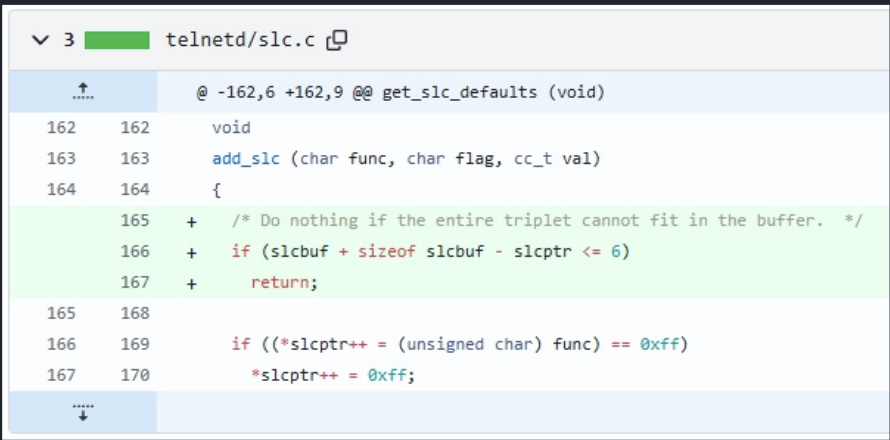
Task: Click new line number 168
Action: click(135, 313)
